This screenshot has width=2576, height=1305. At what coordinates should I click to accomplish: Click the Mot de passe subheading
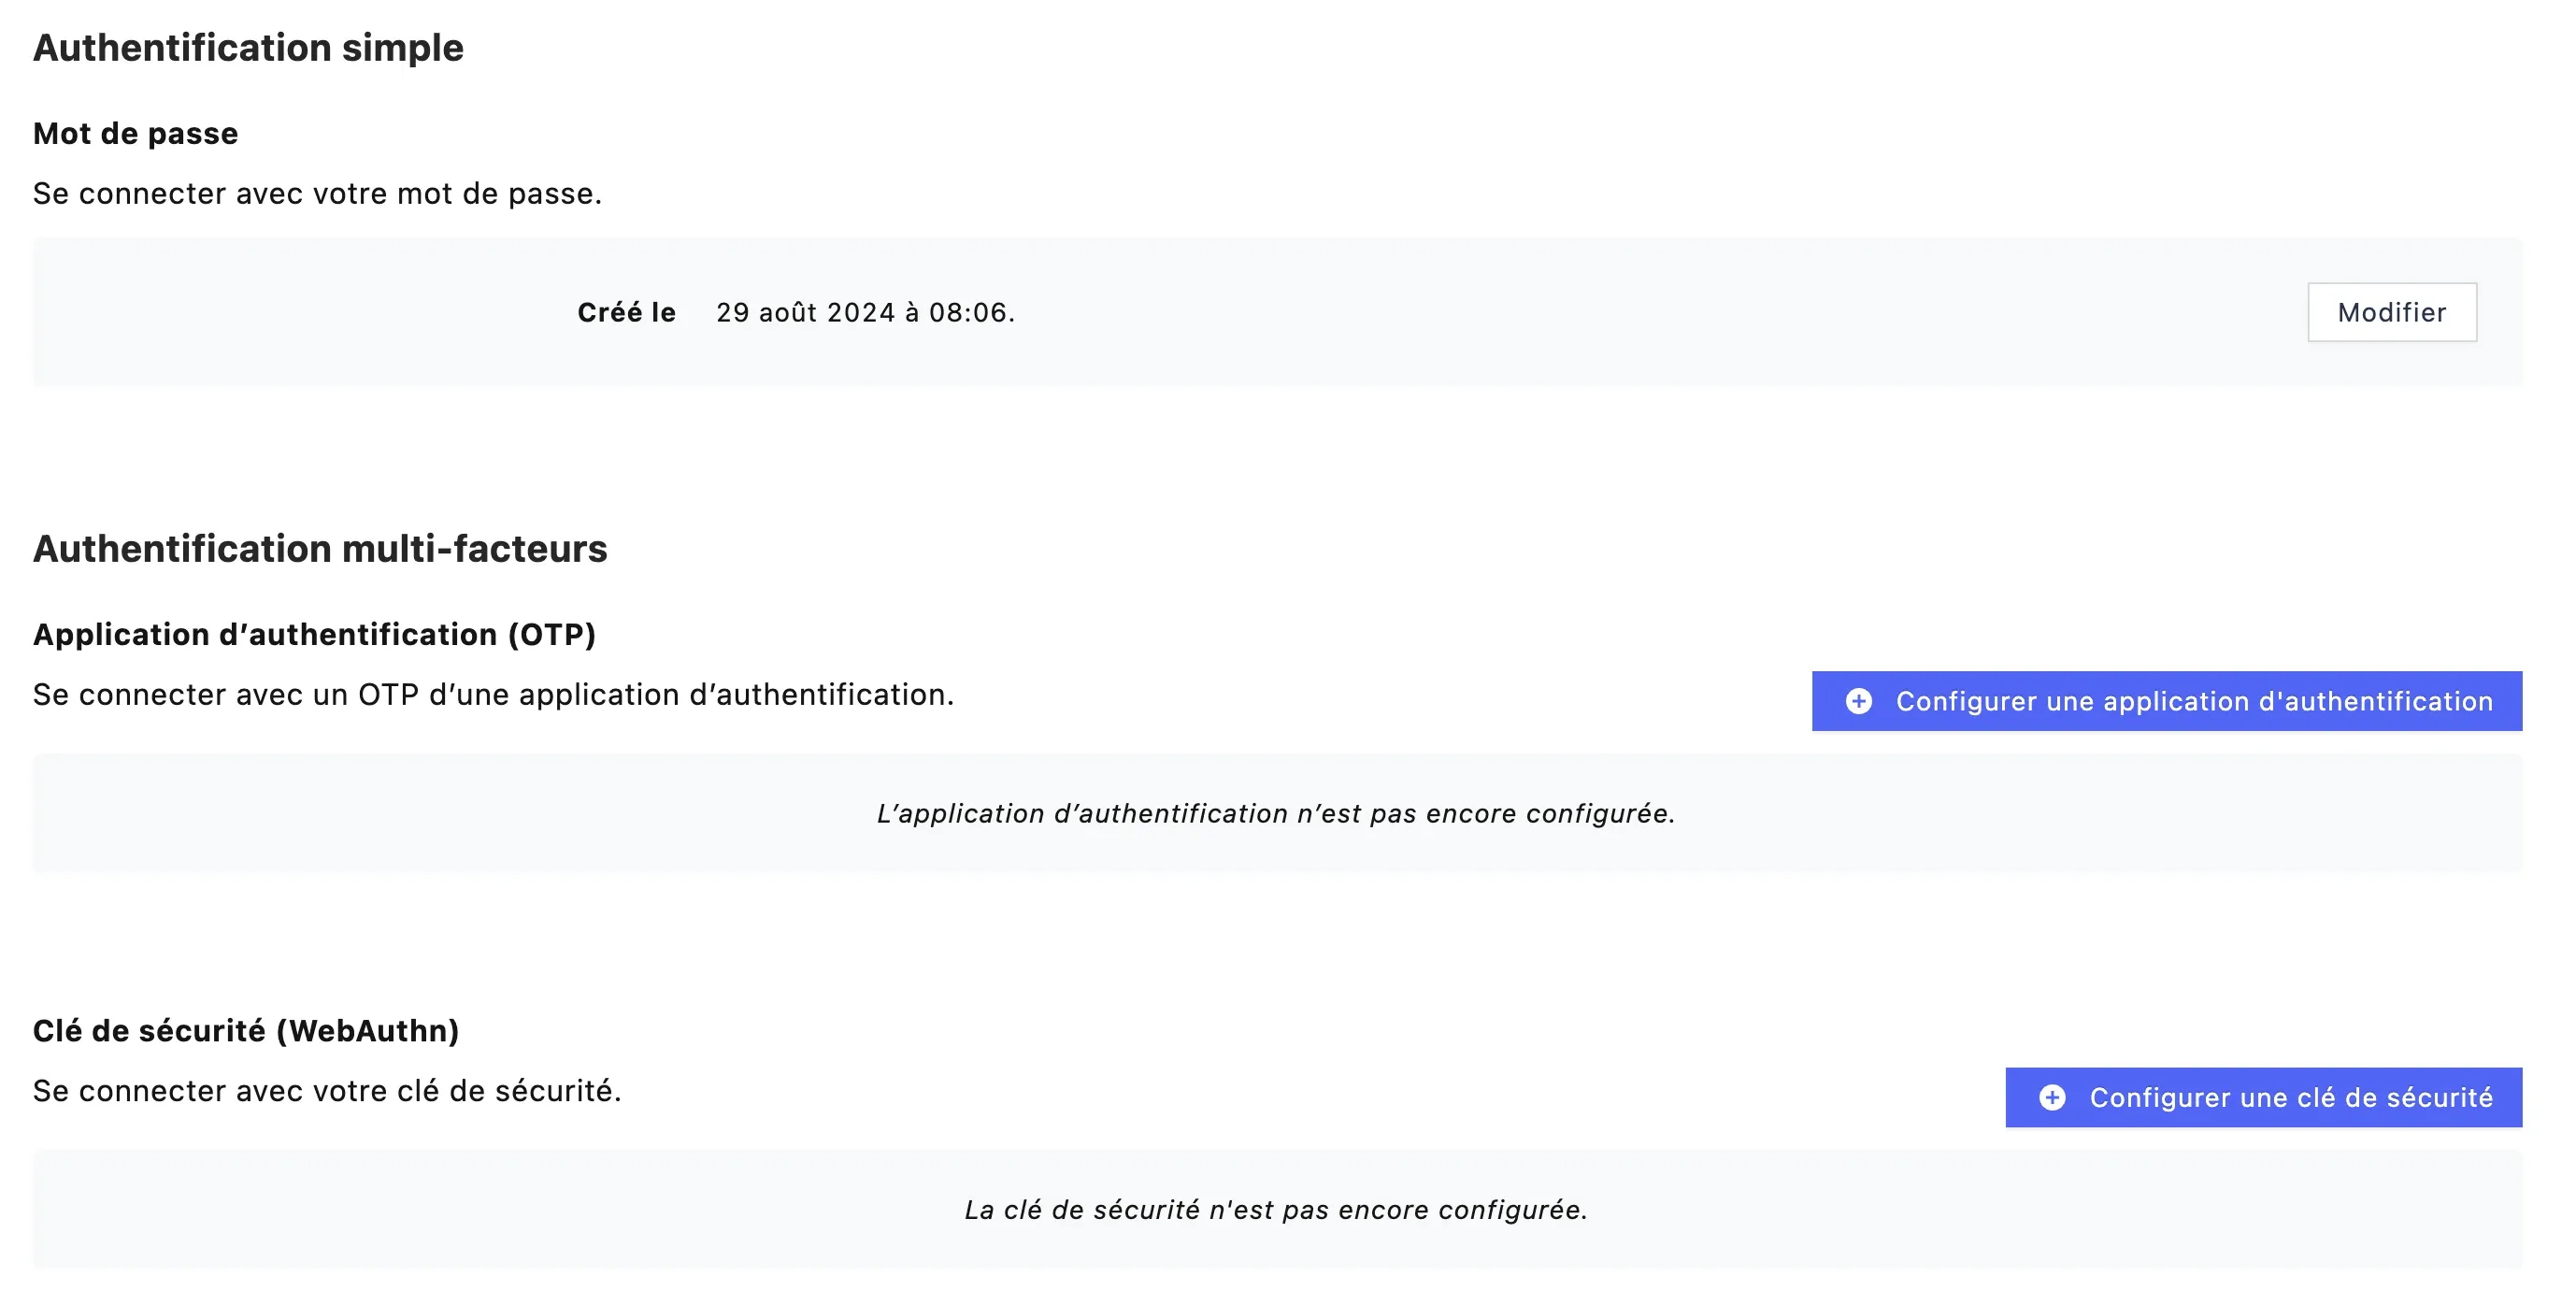coord(135,133)
